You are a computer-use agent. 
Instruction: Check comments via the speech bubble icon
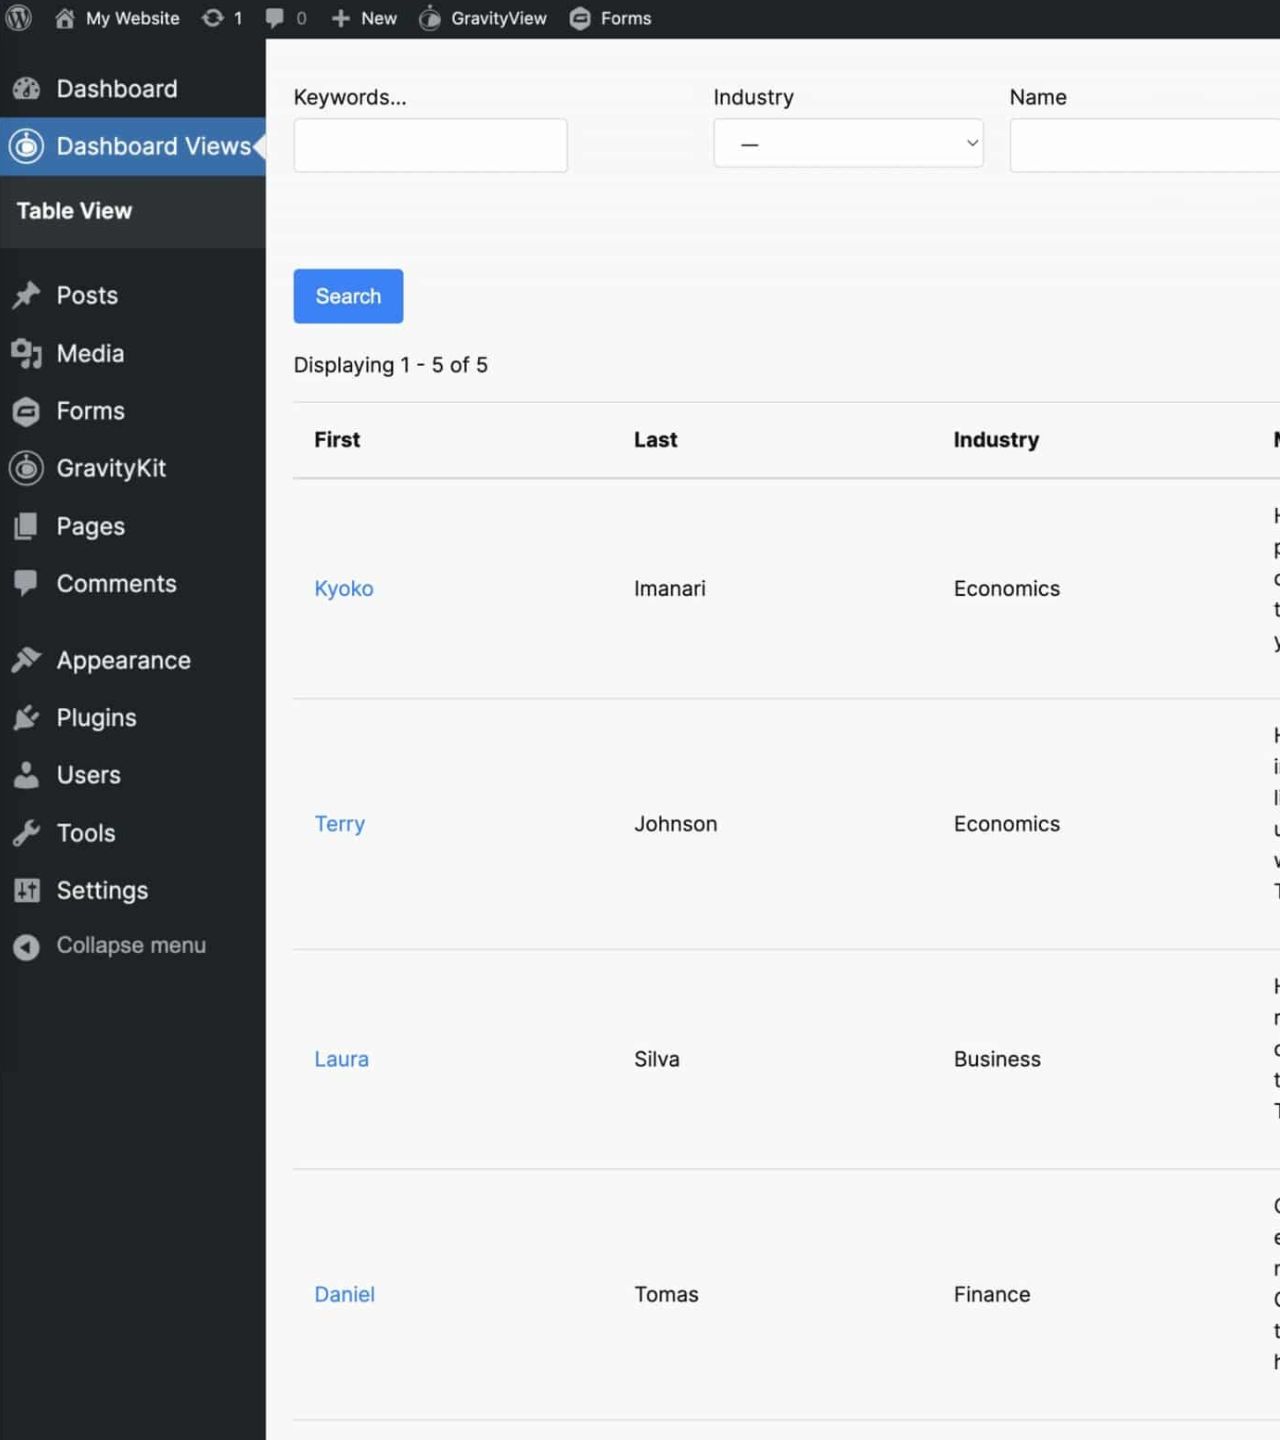(274, 17)
